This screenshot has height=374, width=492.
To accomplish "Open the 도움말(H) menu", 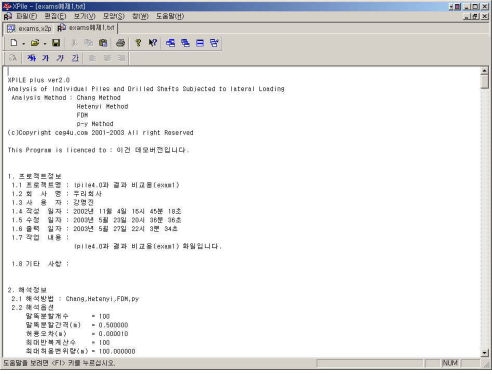I will tap(170, 16).
